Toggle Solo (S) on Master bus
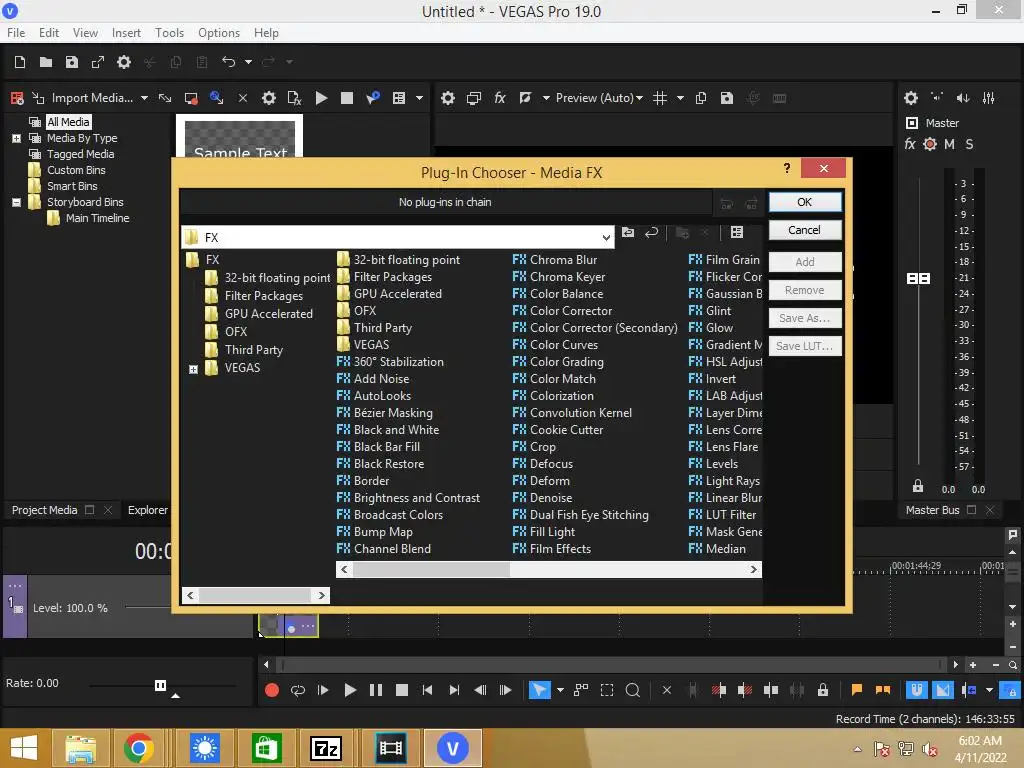1024x768 pixels. [x=969, y=144]
